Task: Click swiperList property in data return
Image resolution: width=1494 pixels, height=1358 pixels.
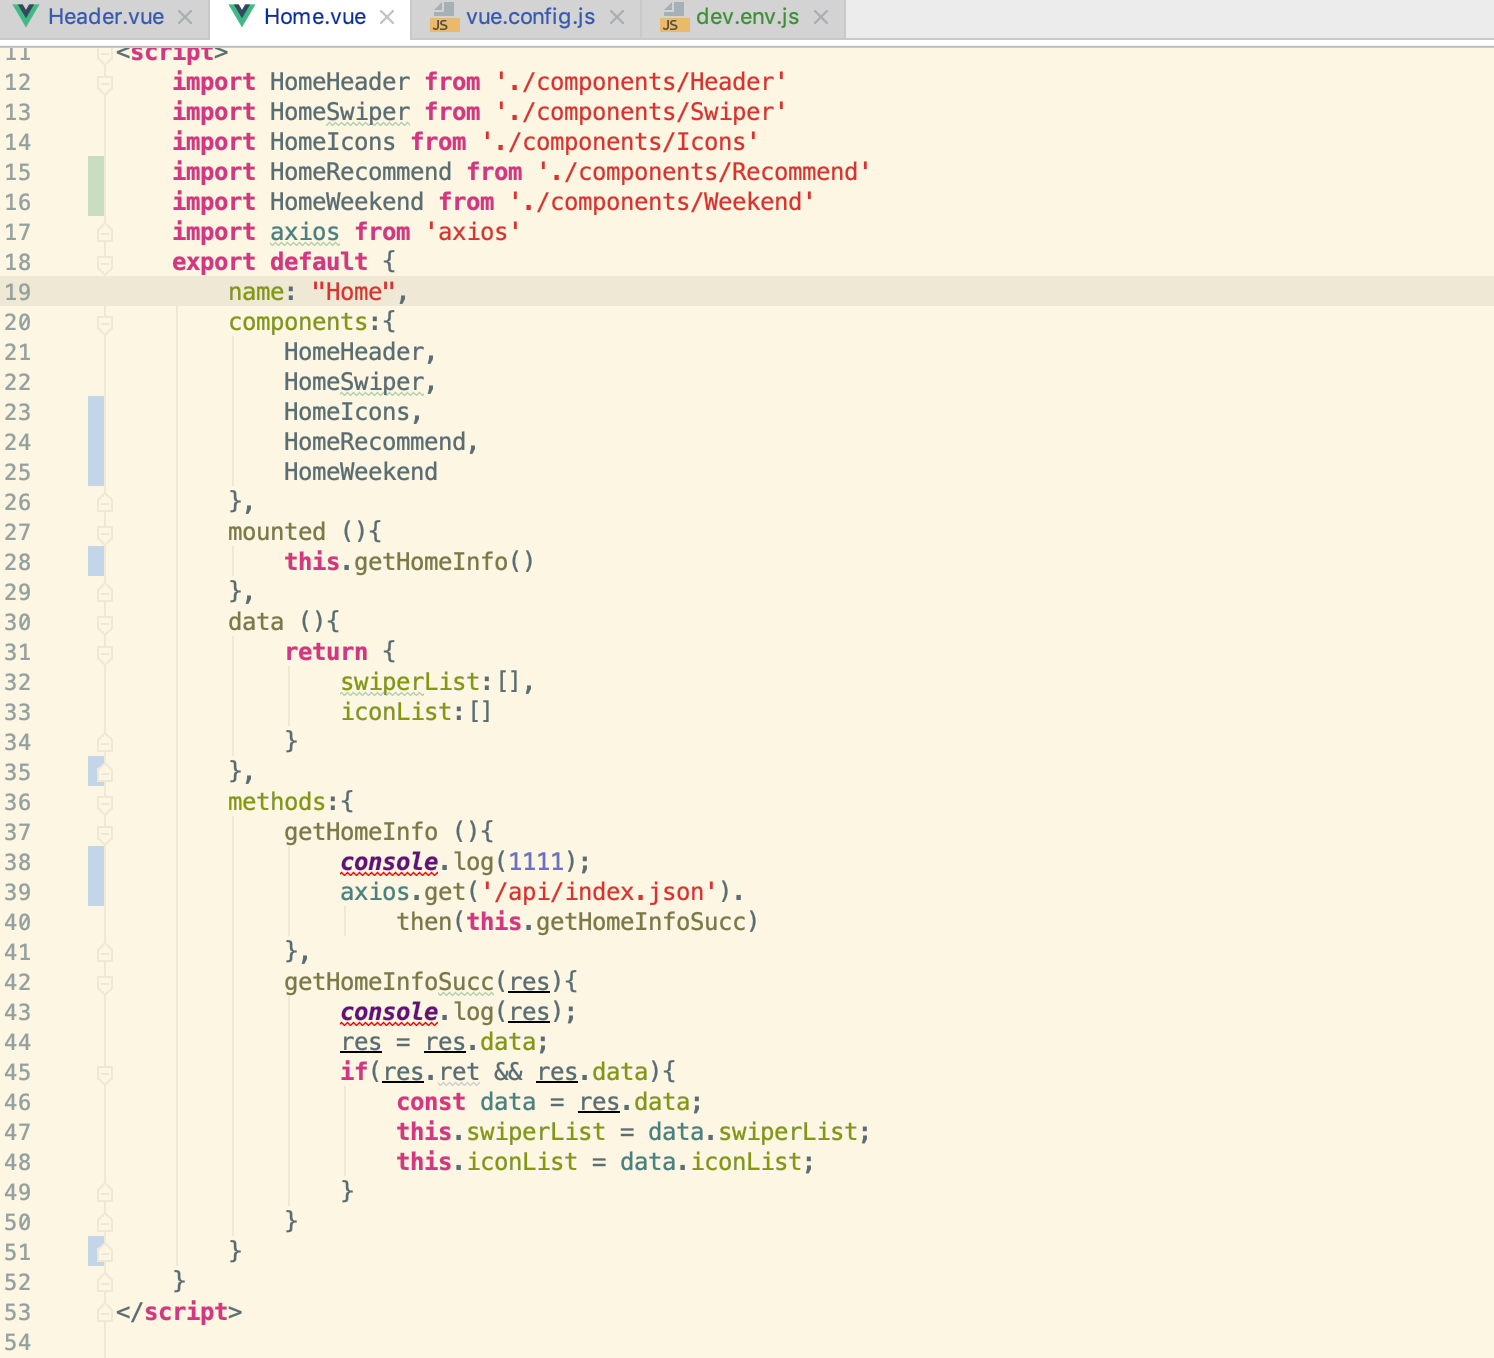Action: click(x=410, y=682)
